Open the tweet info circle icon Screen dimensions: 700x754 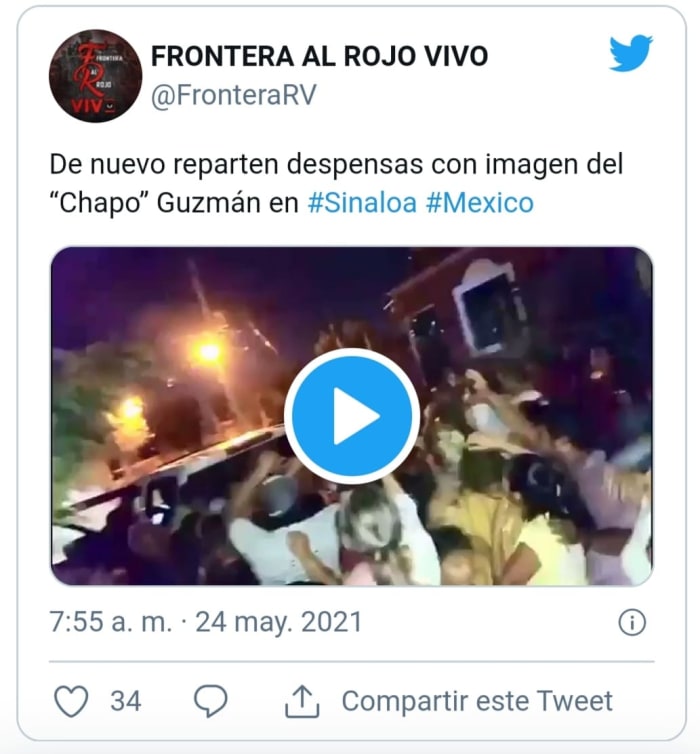pos(631,622)
